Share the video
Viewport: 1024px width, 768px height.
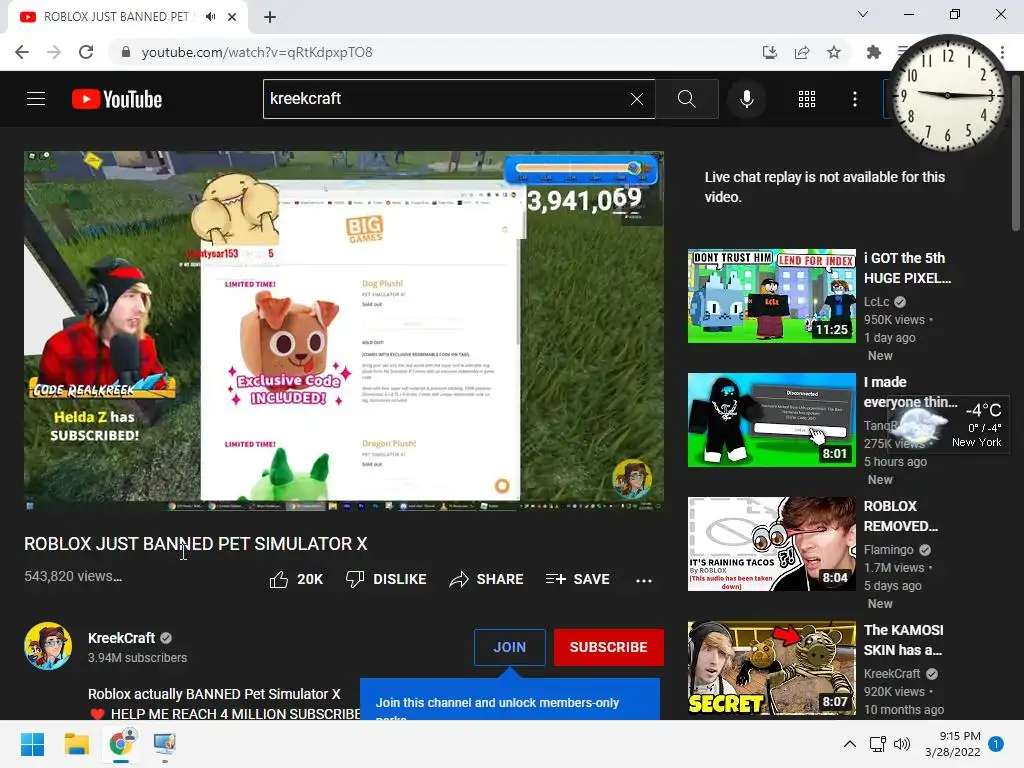(487, 579)
